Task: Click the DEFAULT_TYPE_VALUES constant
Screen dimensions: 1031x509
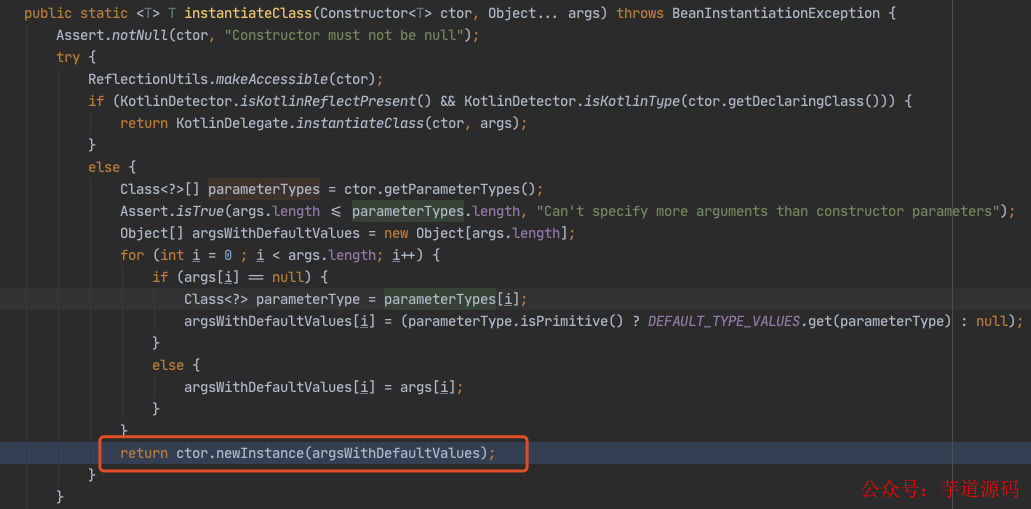Action: pyautogui.click(x=724, y=322)
